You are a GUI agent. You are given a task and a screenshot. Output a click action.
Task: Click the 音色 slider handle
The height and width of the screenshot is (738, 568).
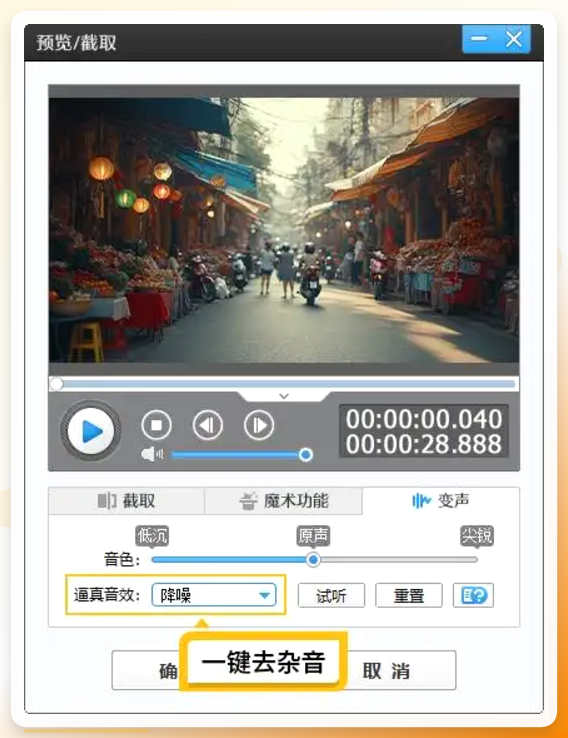(313, 560)
